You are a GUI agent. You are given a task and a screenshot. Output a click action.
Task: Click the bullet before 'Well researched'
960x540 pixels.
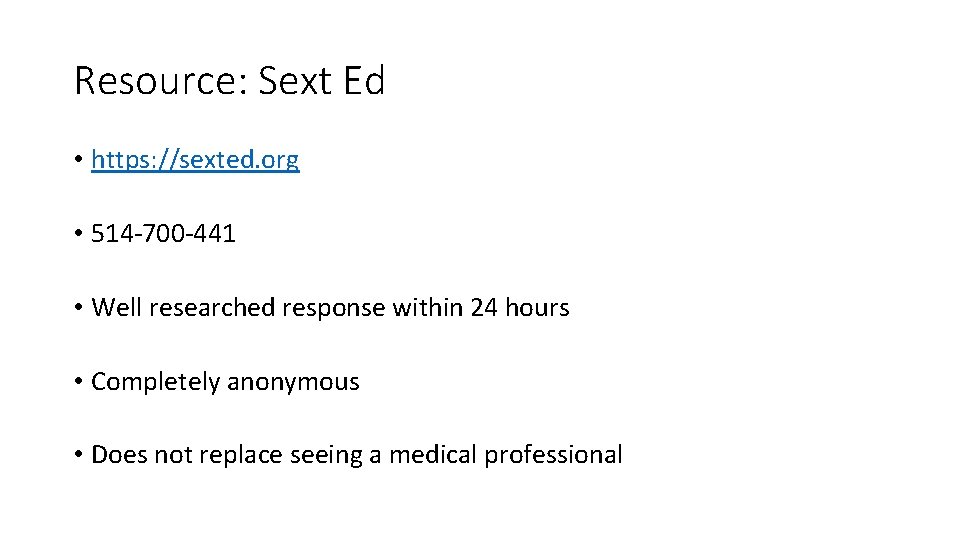coord(78,308)
